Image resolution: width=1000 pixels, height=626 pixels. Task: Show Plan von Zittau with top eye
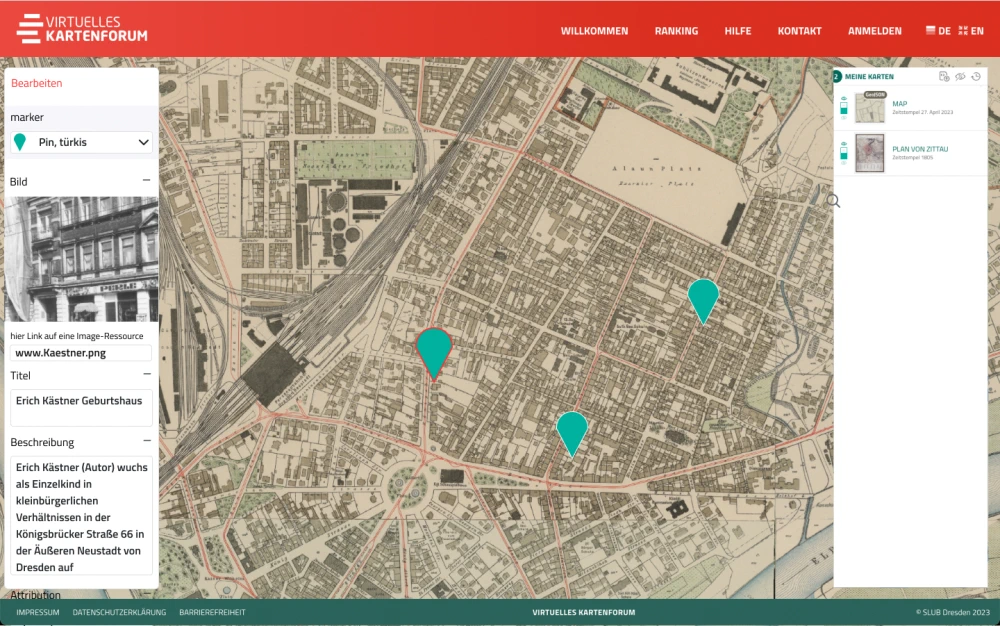pos(844,144)
